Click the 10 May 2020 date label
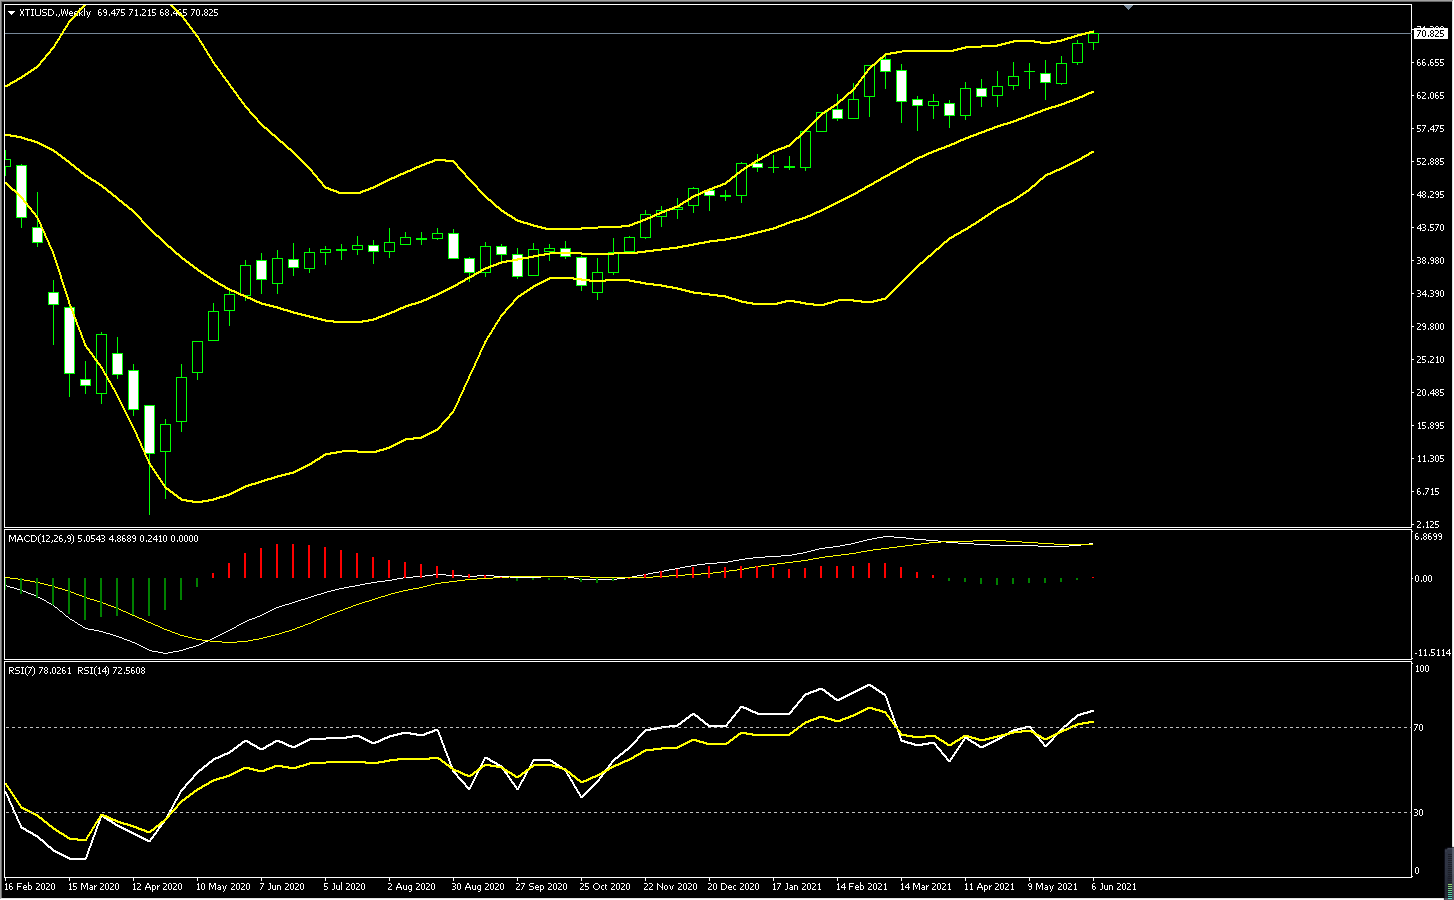 (x=223, y=887)
